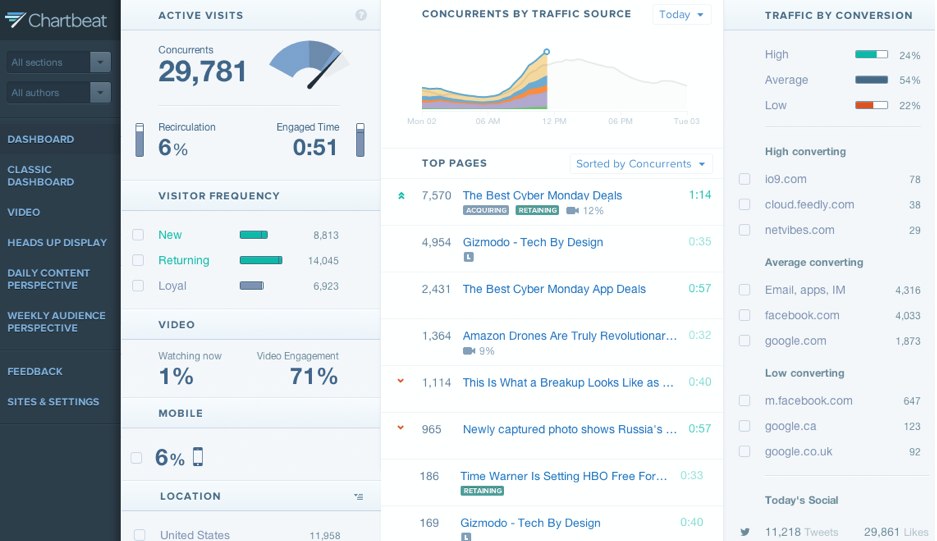Click the L badge under Gizmodo 4,954 row
This screenshot has width=937, height=541.
pos(469,257)
